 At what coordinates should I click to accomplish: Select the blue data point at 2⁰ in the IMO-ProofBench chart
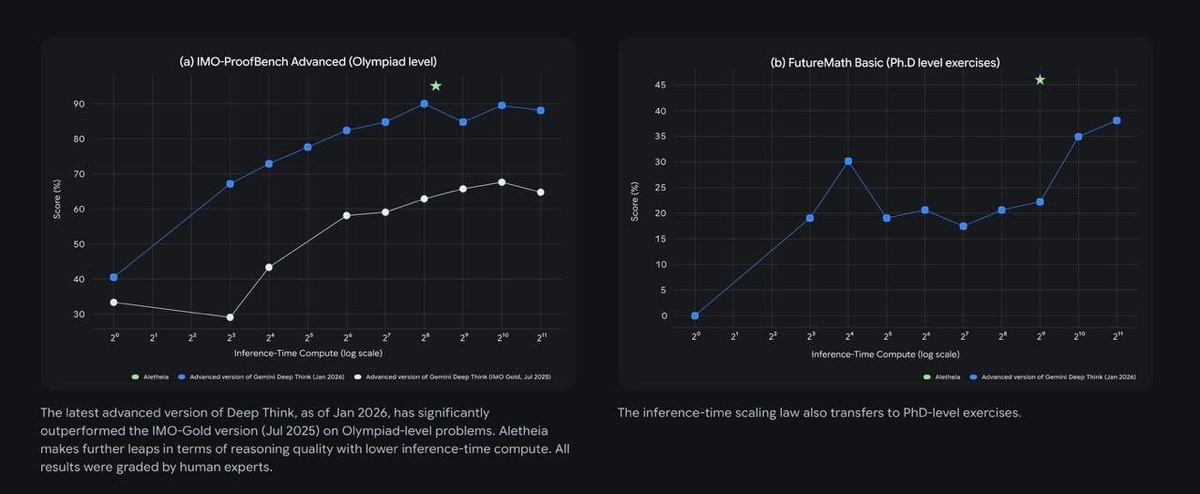(x=114, y=277)
